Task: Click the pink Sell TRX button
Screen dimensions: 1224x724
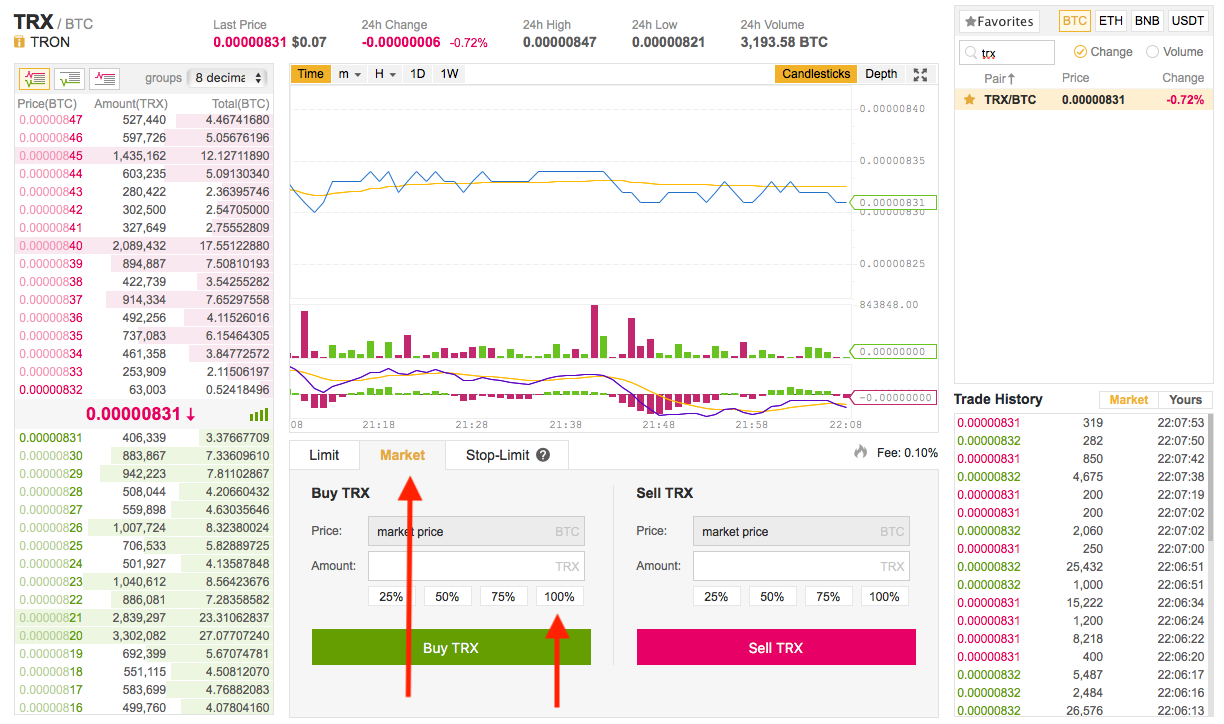Action: tap(776, 647)
